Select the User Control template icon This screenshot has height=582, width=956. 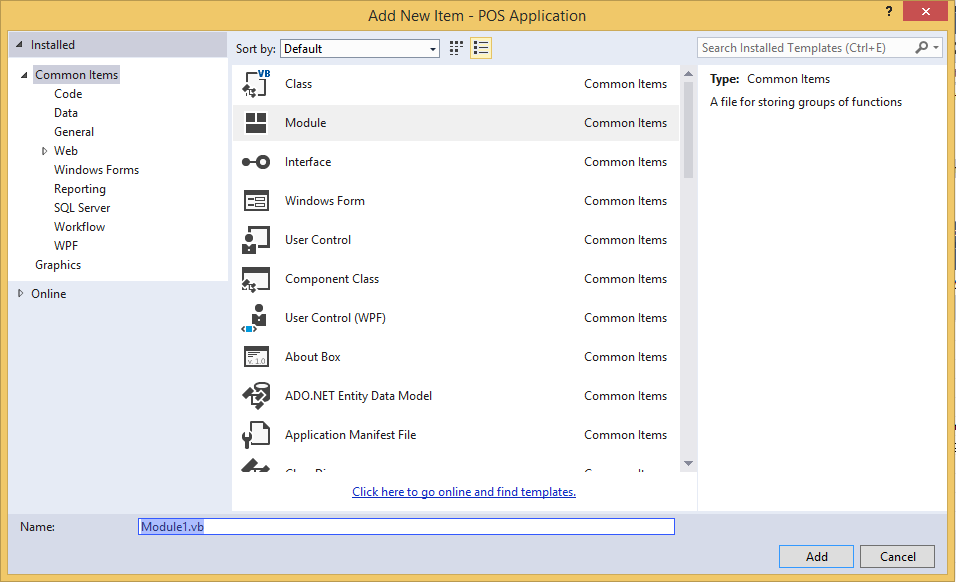coord(256,240)
